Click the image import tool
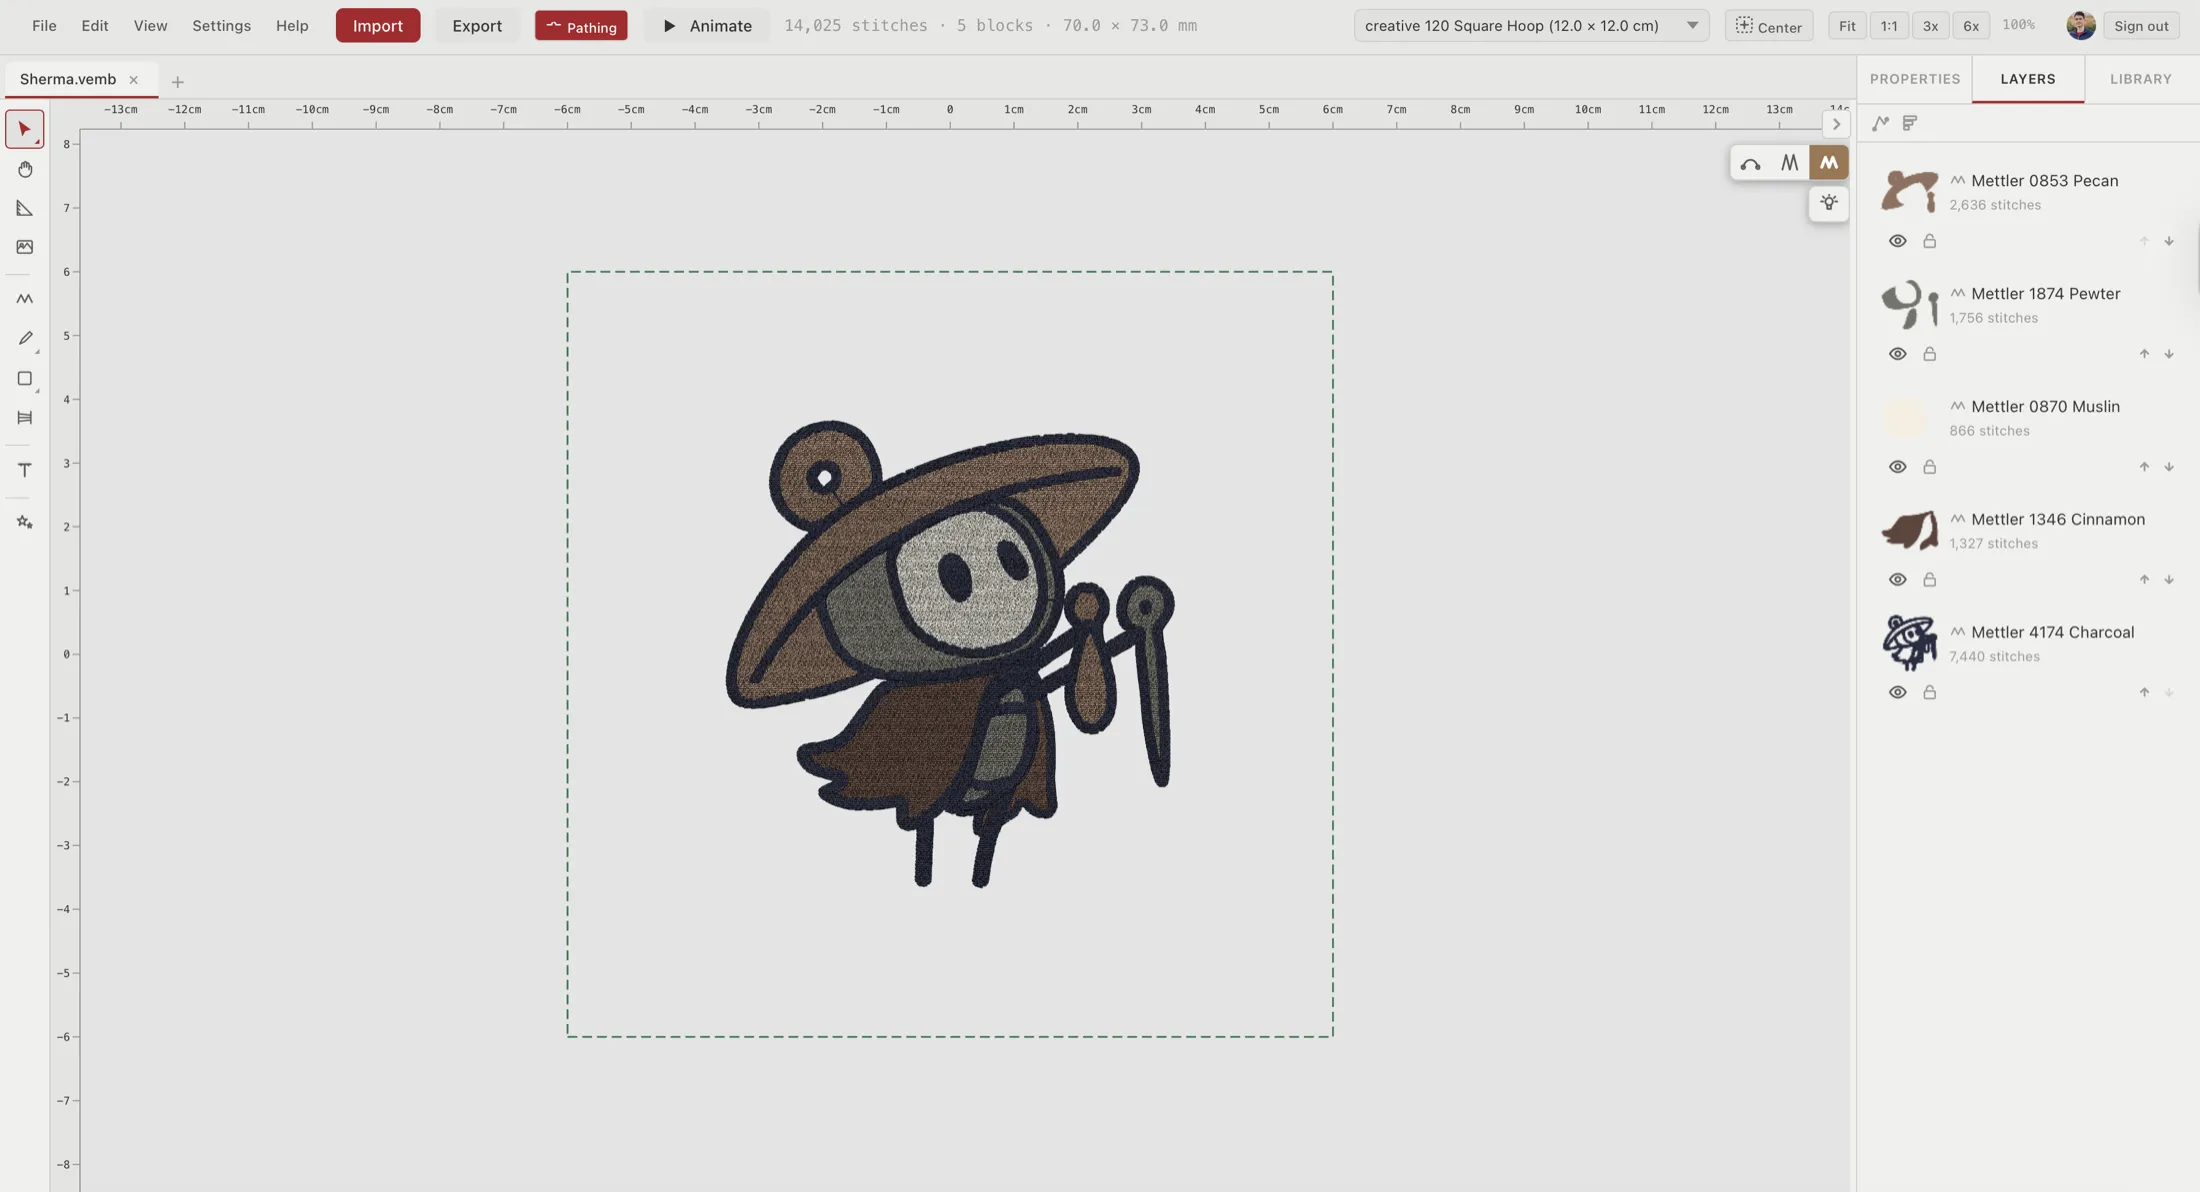 pyautogui.click(x=25, y=247)
